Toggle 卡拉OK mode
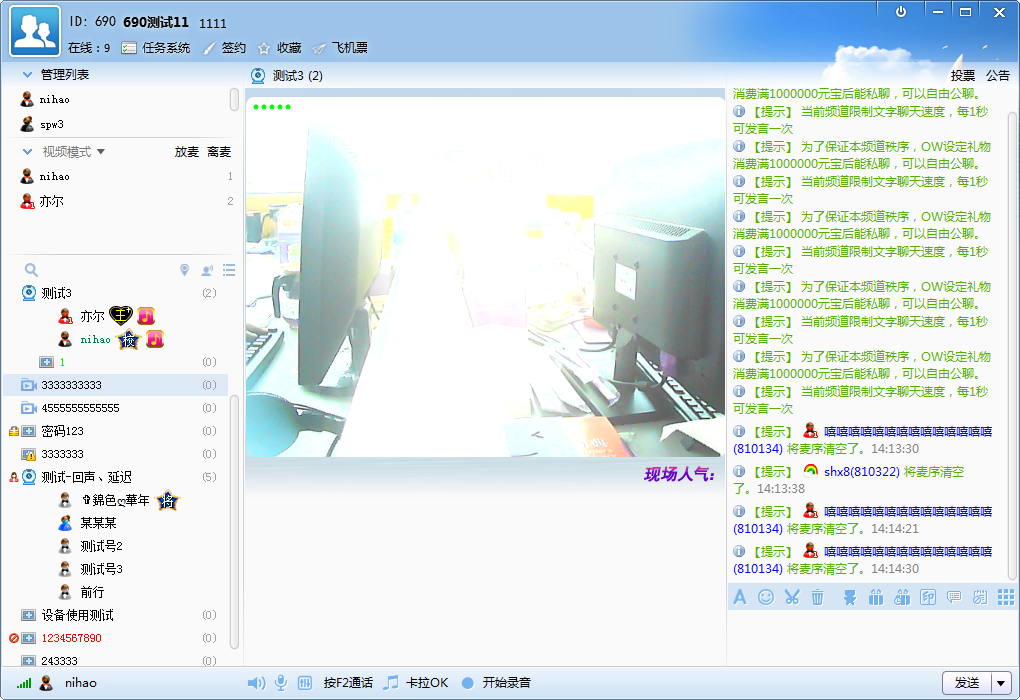The width and height of the screenshot is (1020, 700). pos(416,682)
